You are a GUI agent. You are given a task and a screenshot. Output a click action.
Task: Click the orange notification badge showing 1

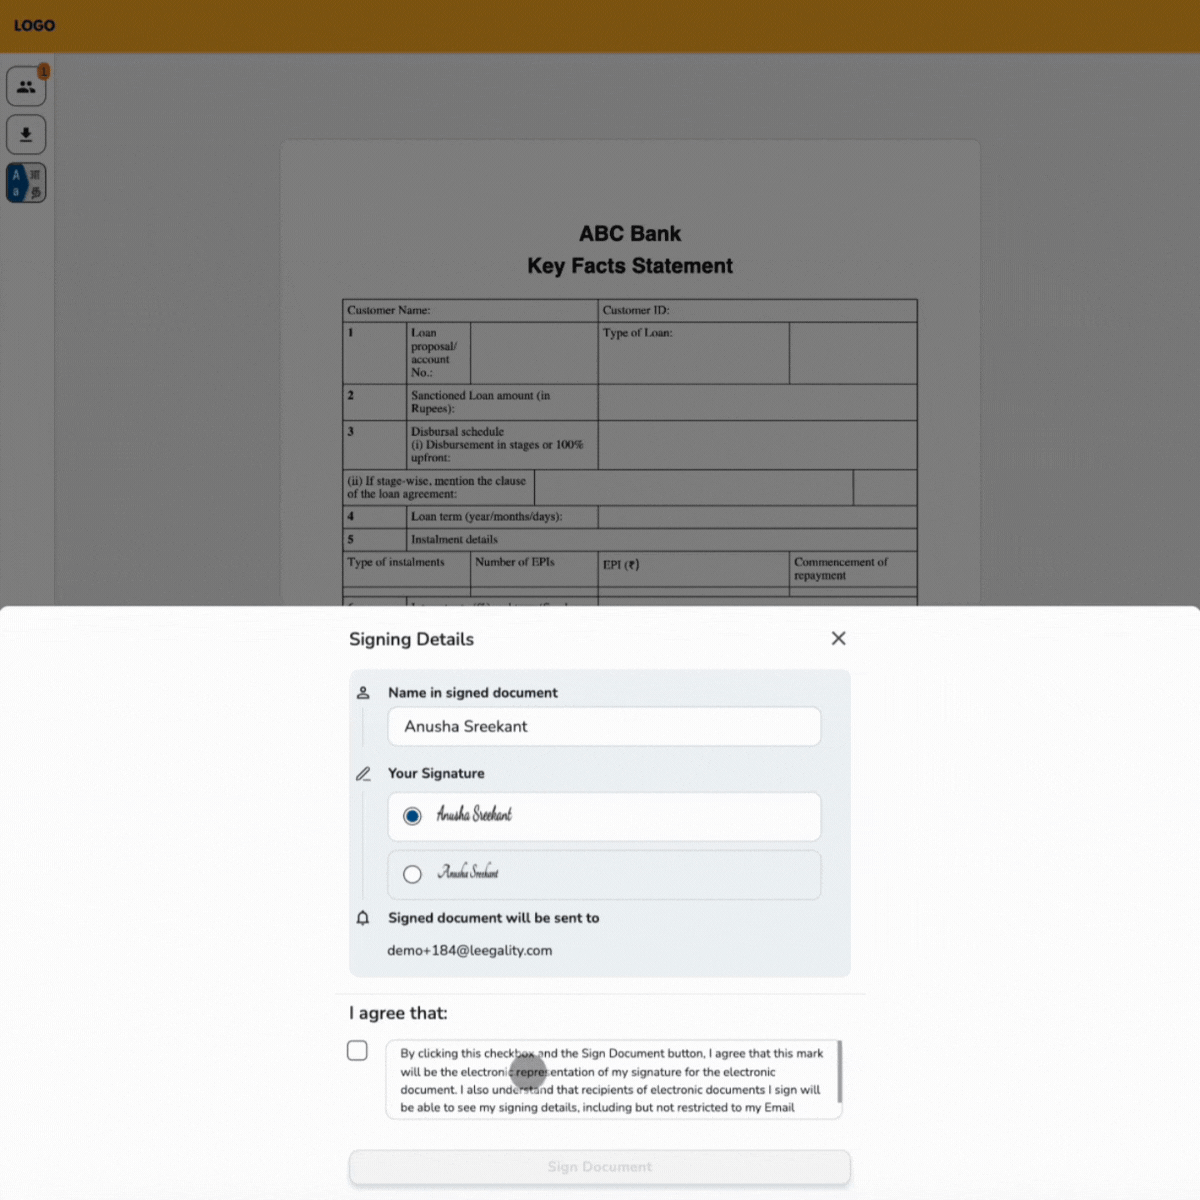tap(43, 71)
